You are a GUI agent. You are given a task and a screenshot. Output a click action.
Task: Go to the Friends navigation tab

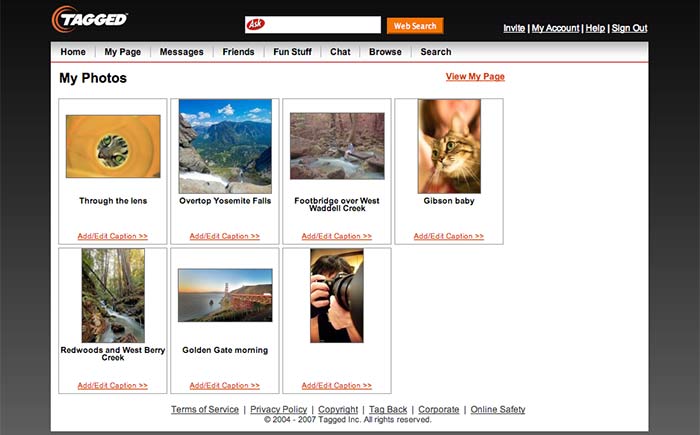[238, 52]
